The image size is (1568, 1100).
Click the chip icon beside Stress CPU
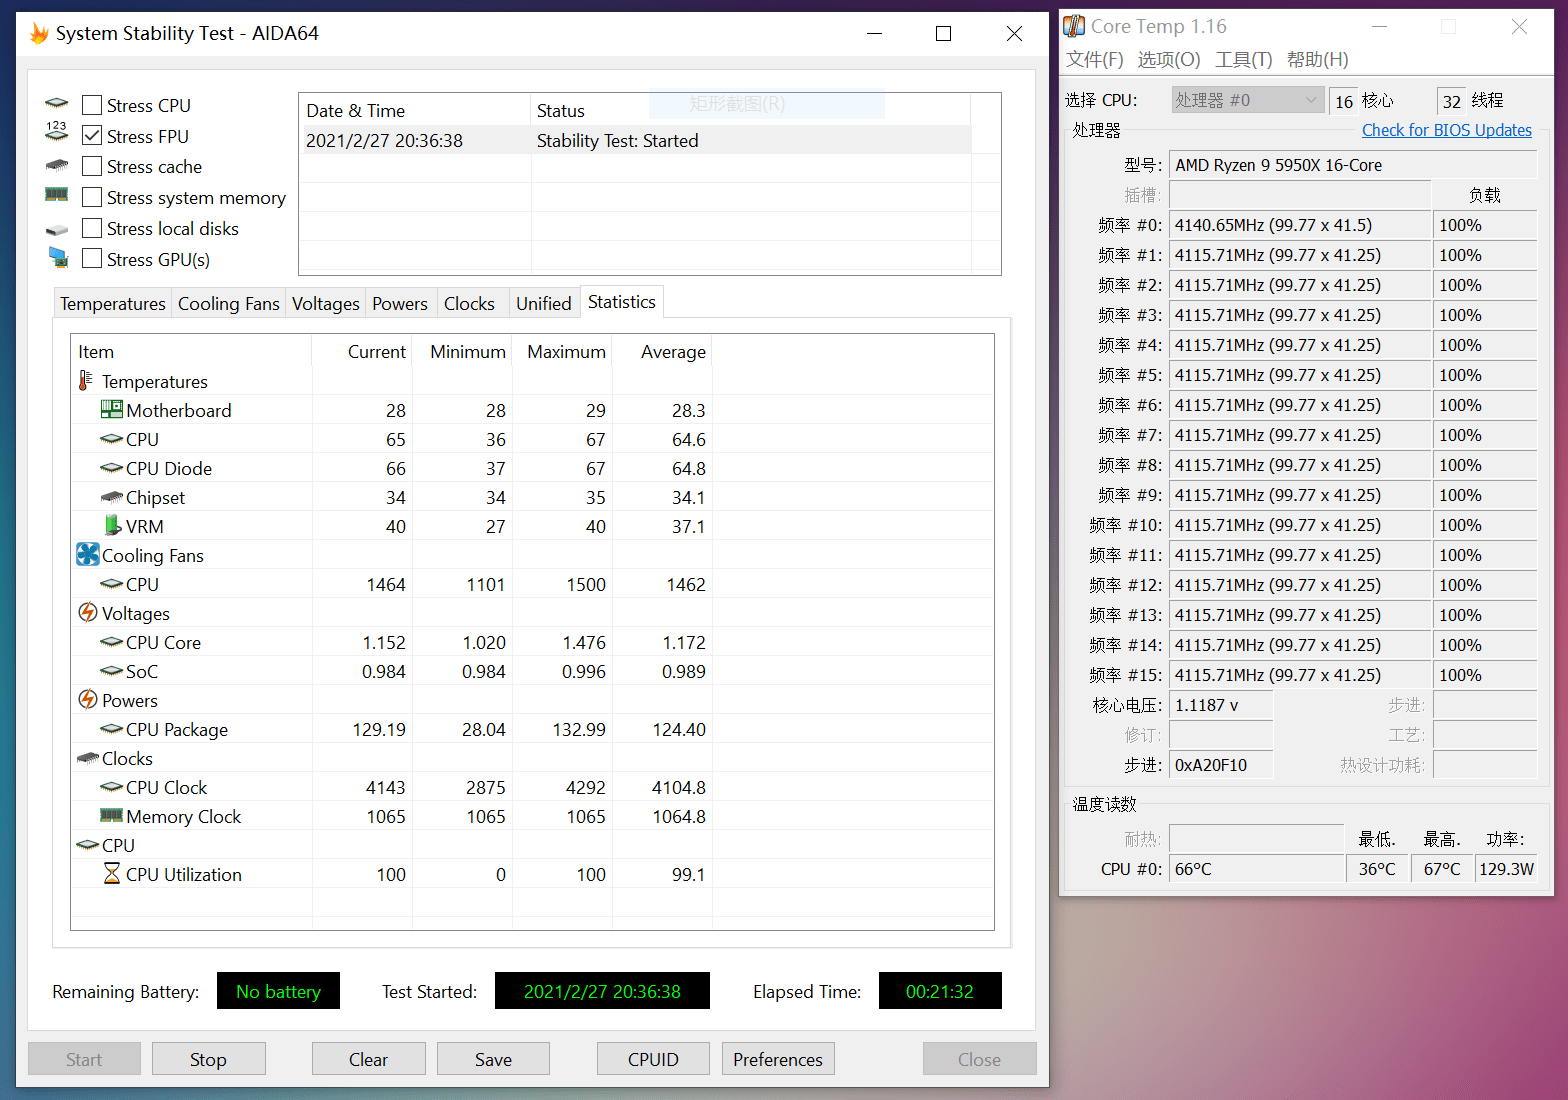pyautogui.click(x=57, y=104)
